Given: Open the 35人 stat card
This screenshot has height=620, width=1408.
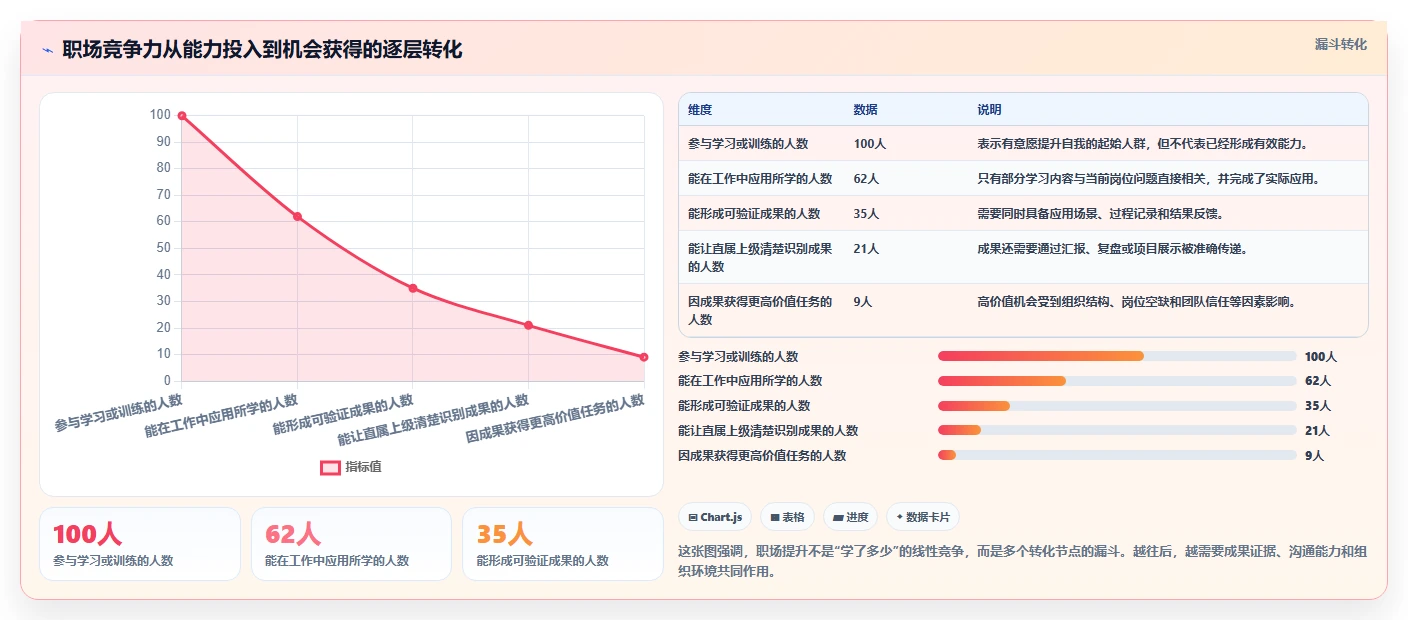Looking at the screenshot, I should (x=563, y=544).
